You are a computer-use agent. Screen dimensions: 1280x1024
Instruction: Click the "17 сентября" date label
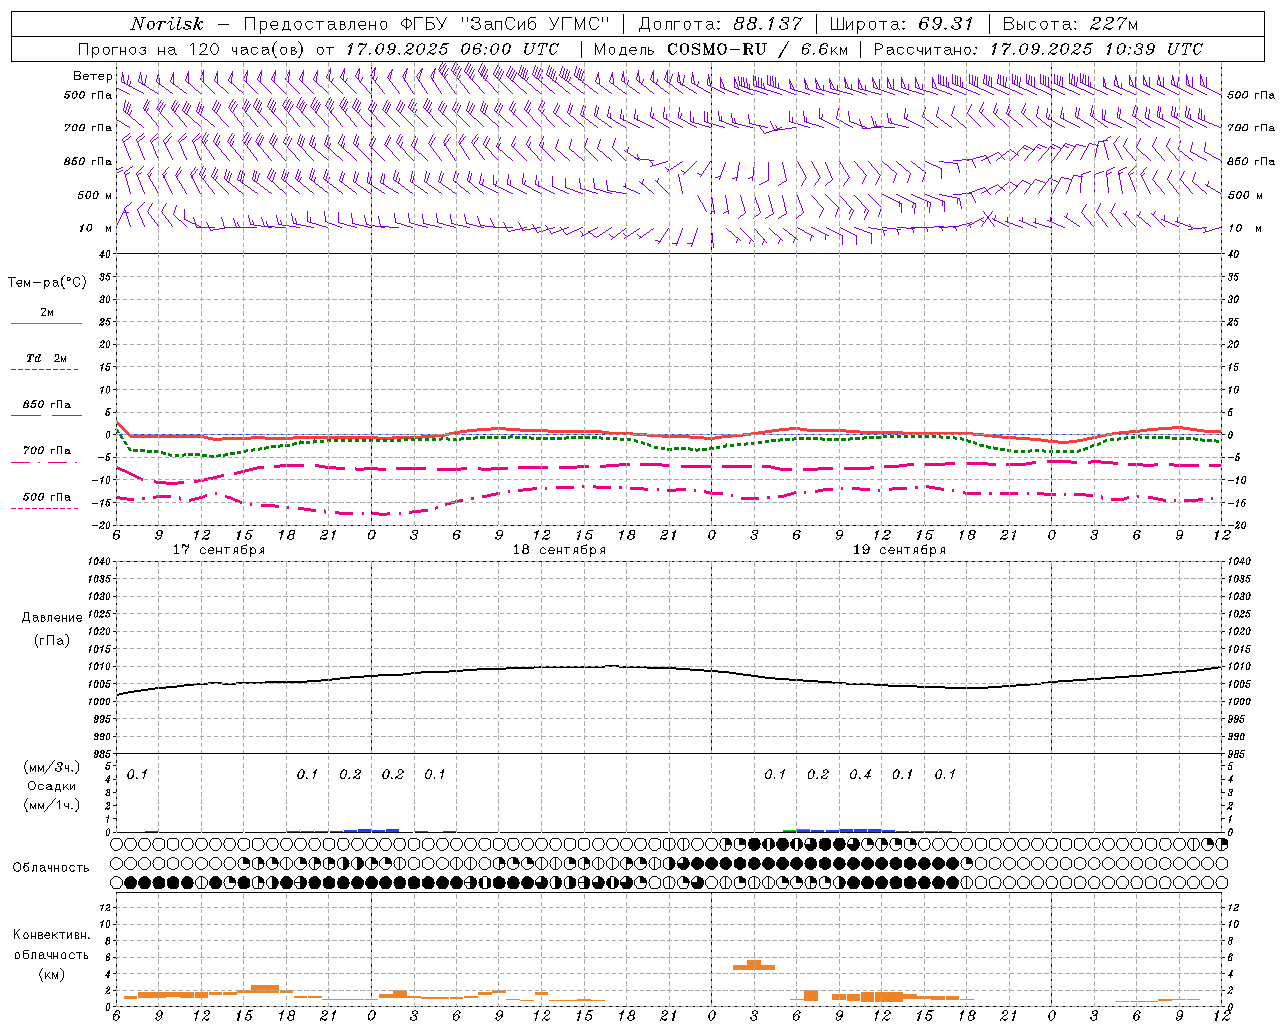219,550
